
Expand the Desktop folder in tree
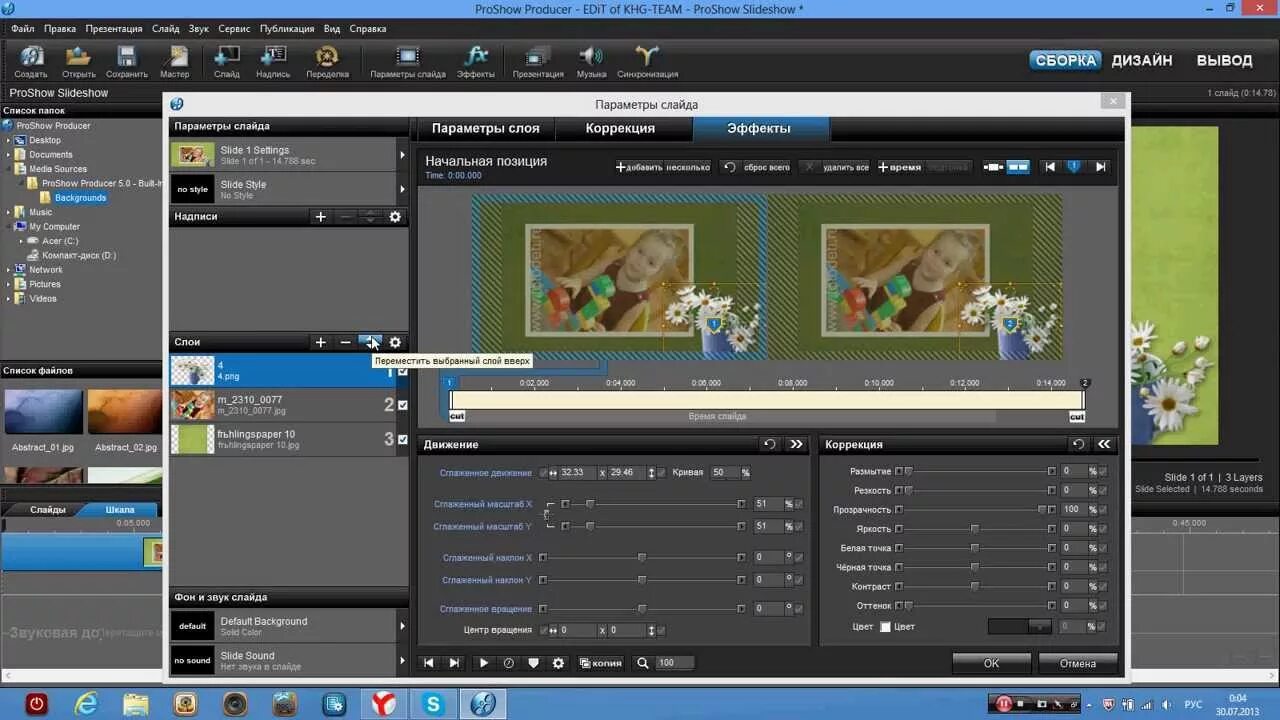point(9,140)
